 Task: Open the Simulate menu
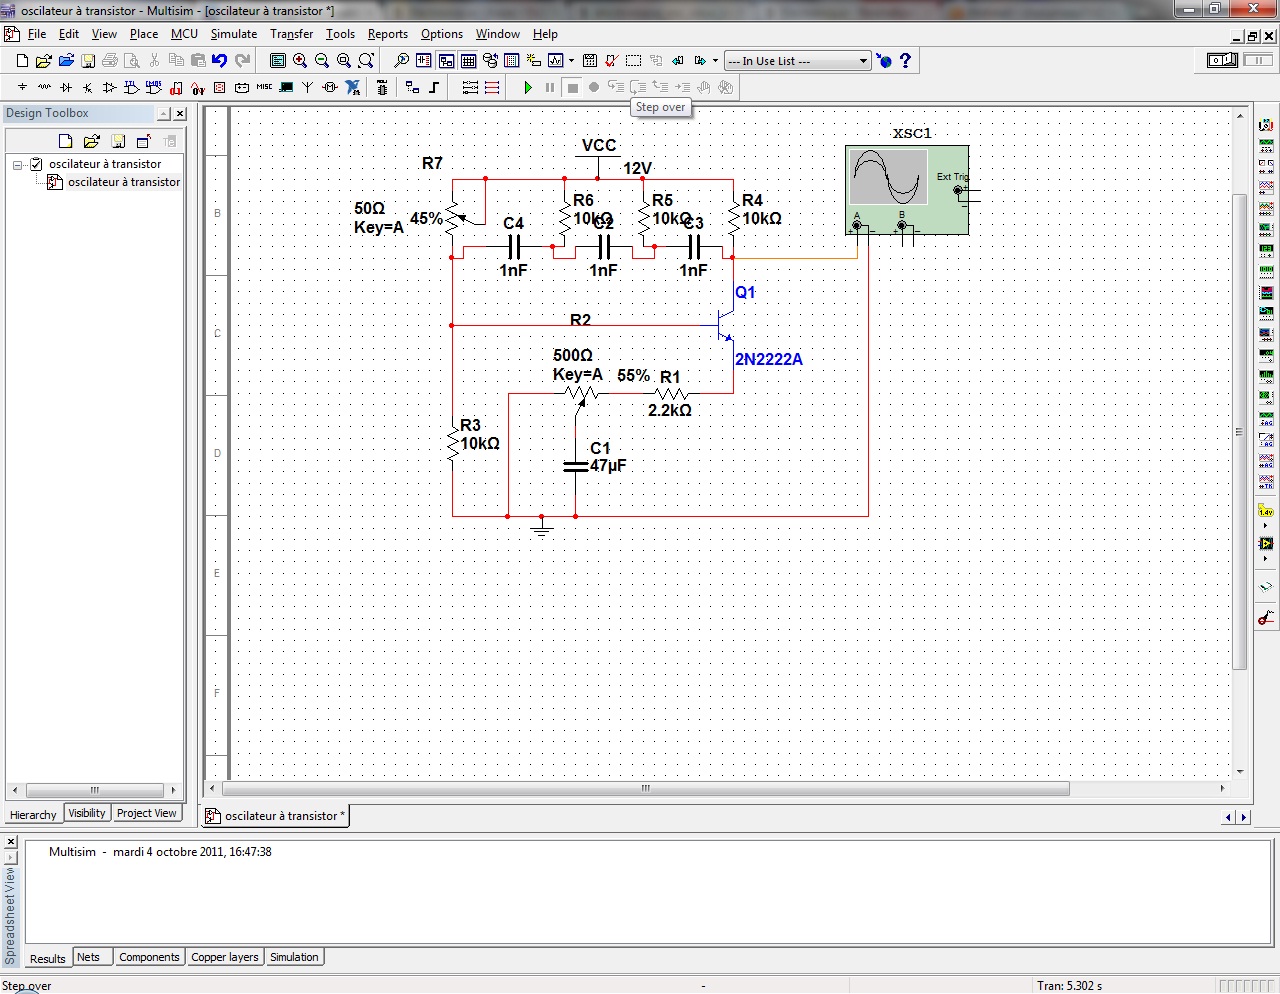[x=233, y=34]
